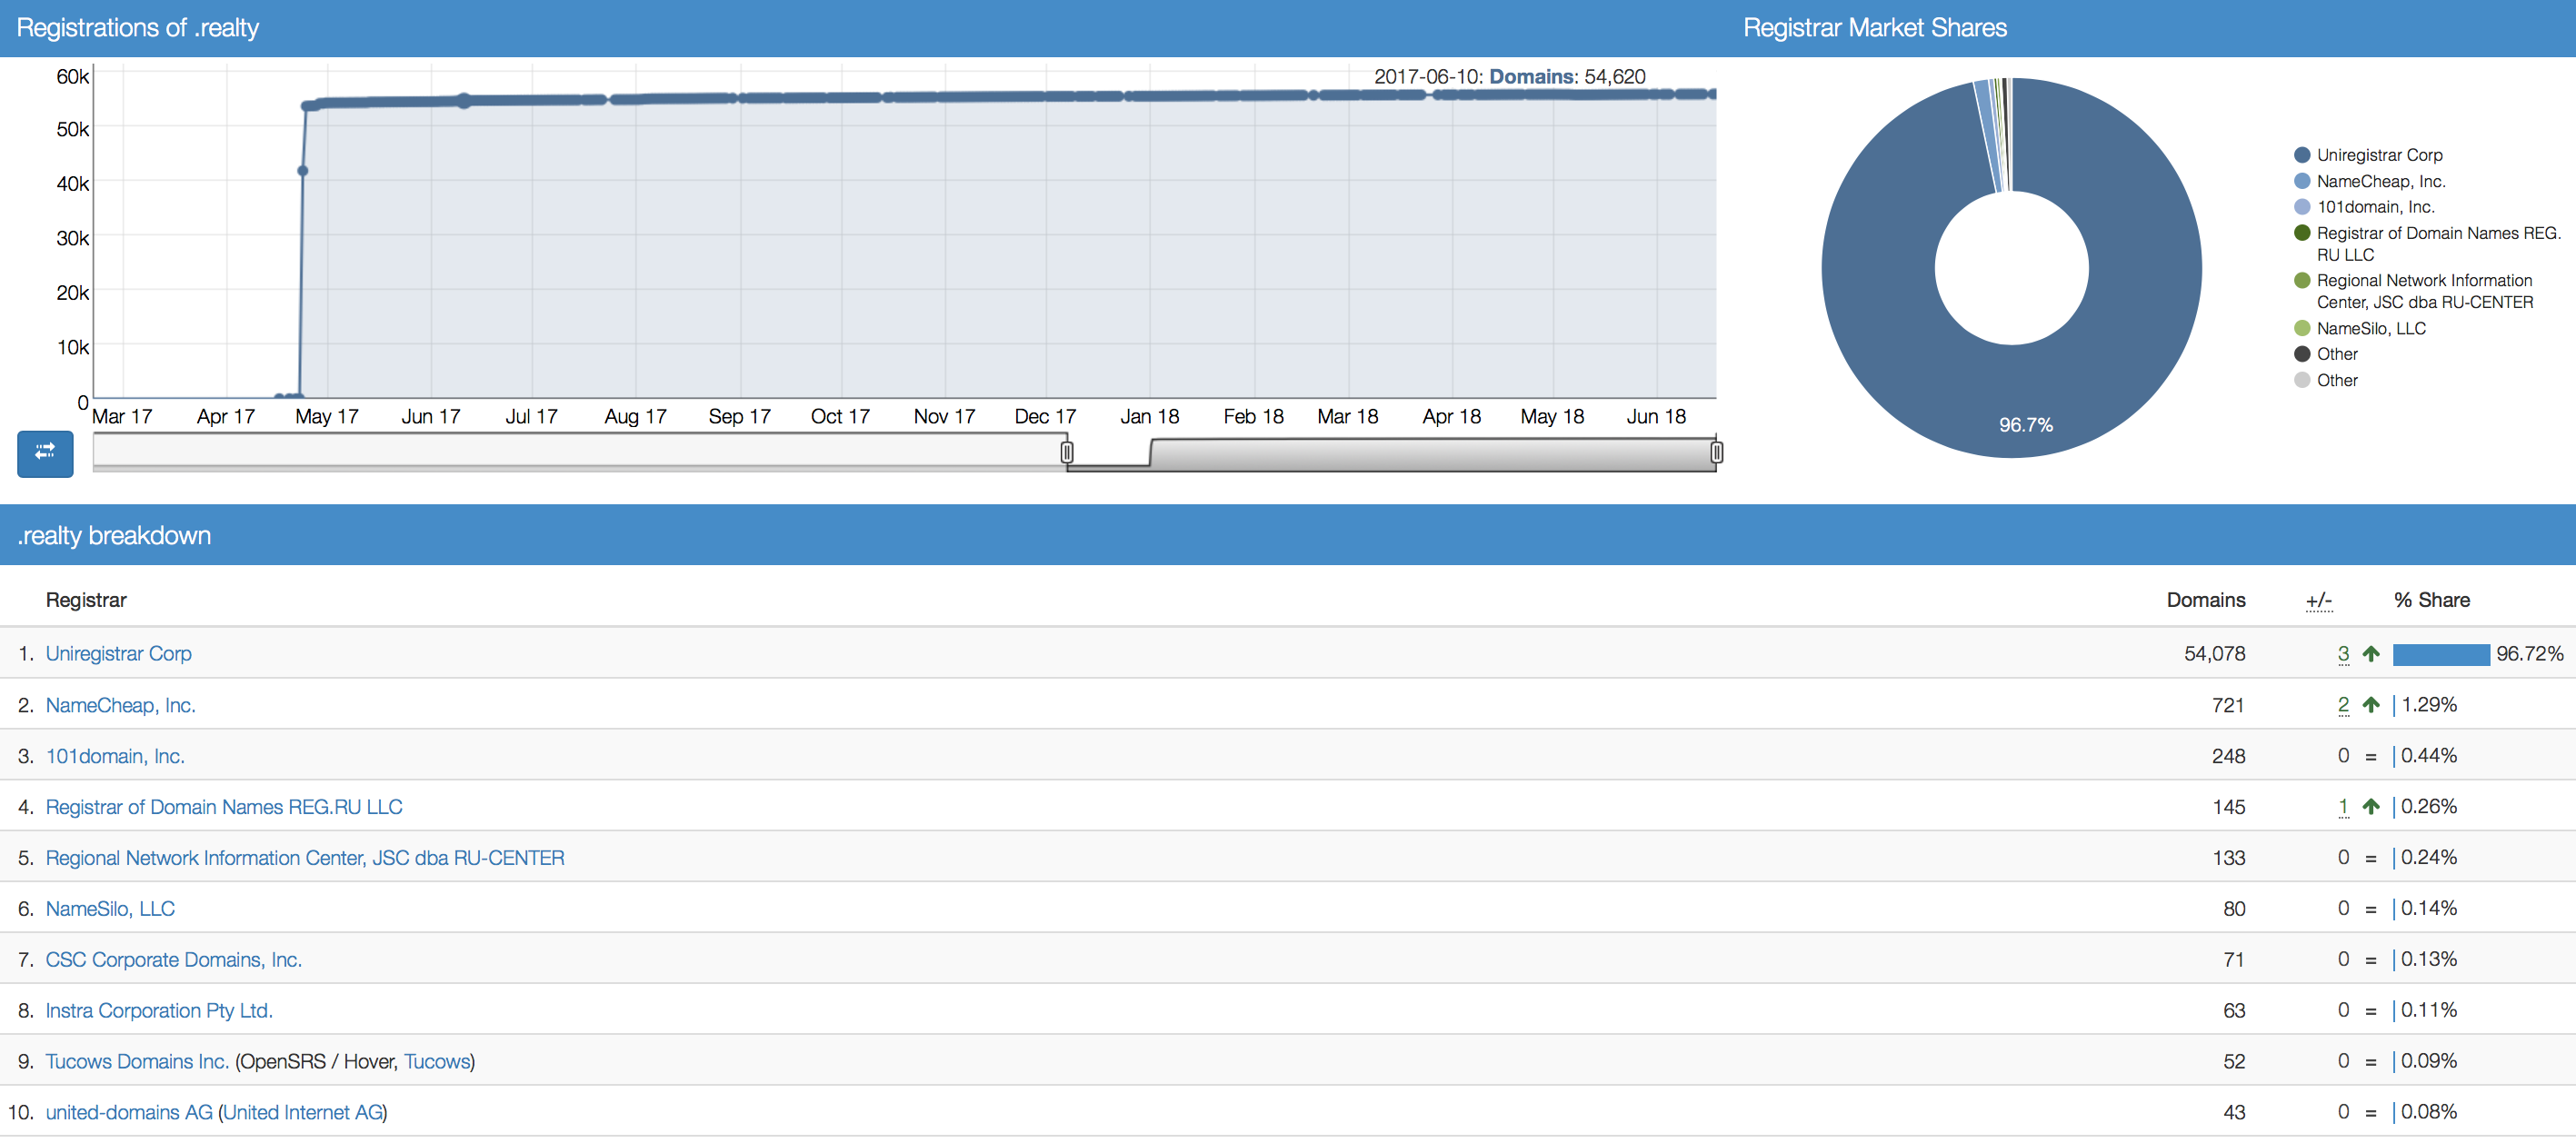The width and height of the screenshot is (2576, 1143).
Task: Click the right range slider handle
Action: pos(1716,452)
